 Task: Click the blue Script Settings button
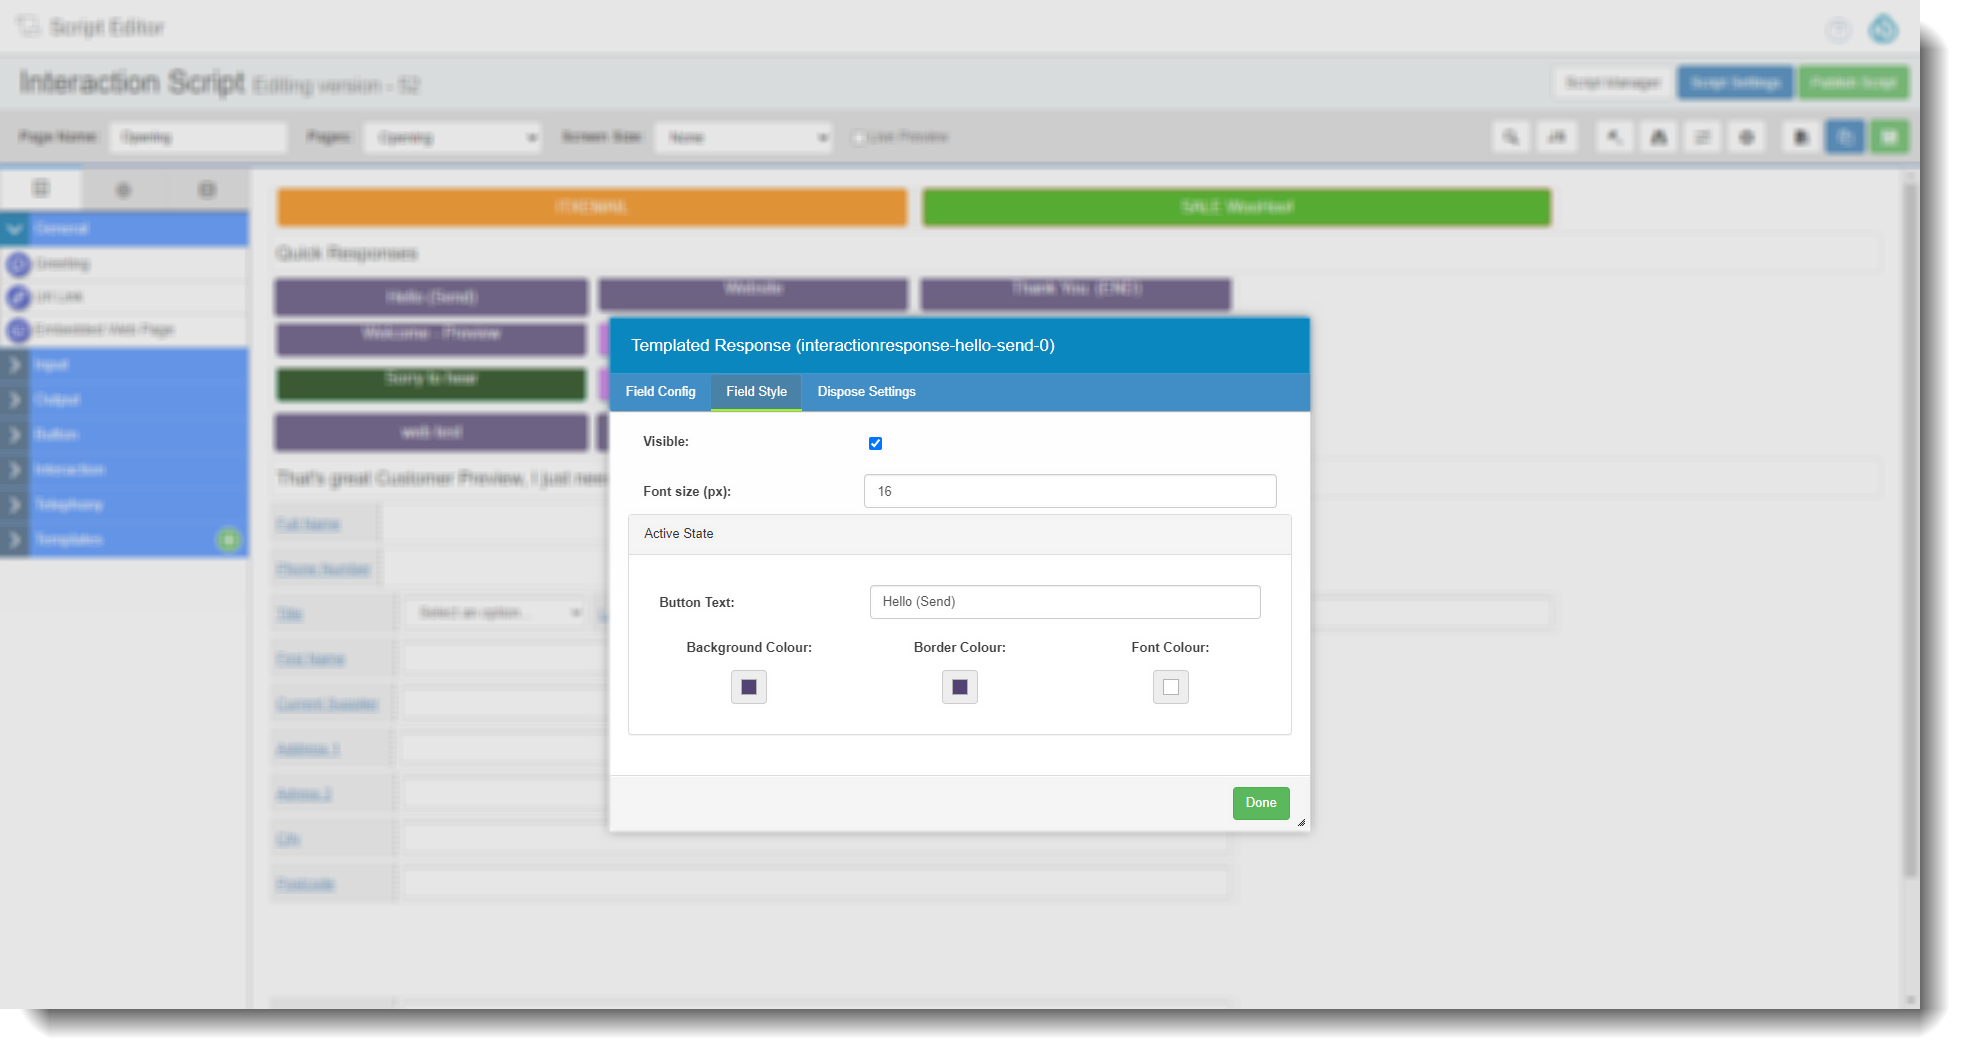point(1735,83)
